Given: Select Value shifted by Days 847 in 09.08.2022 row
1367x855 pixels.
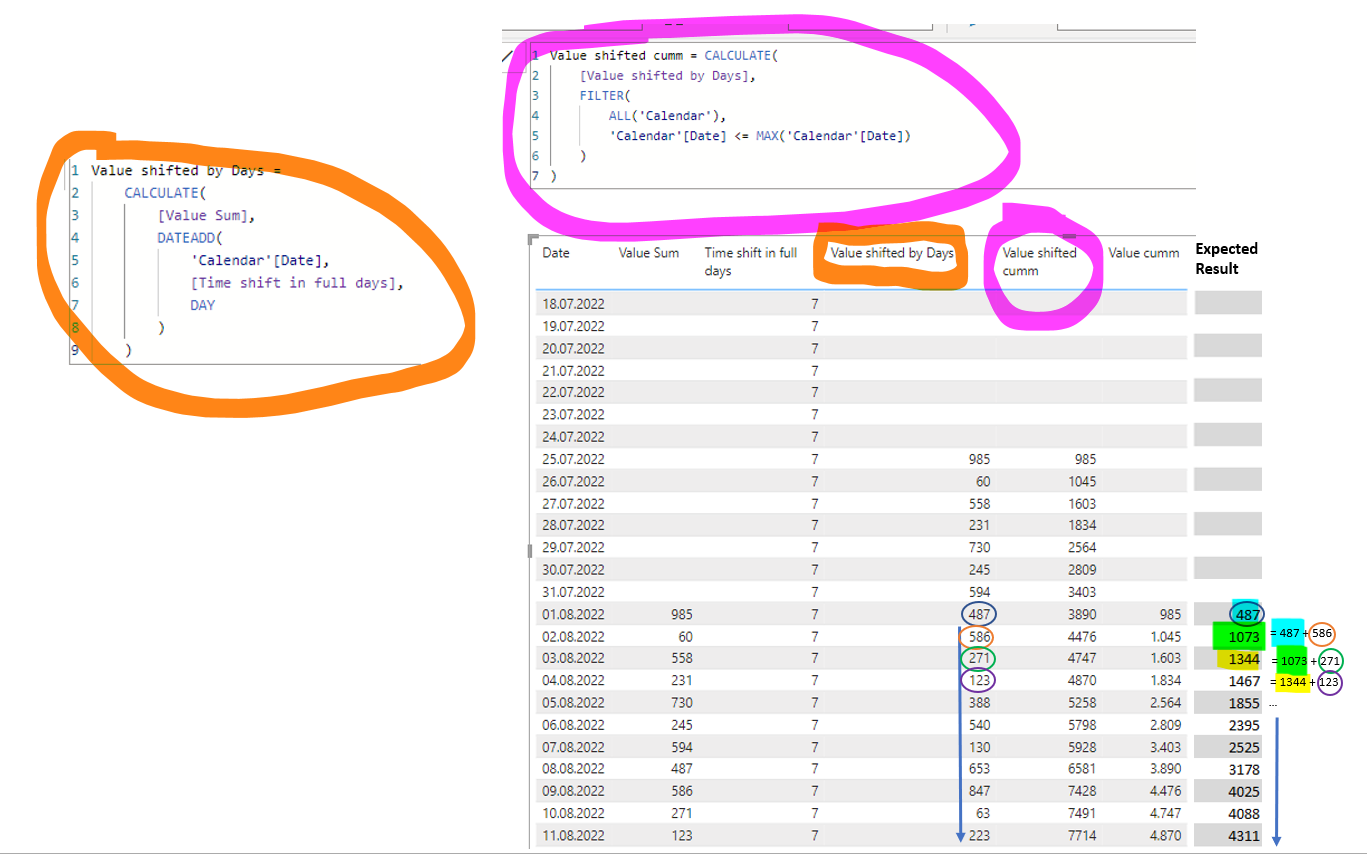Looking at the screenshot, I should pyautogui.click(x=979, y=791).
